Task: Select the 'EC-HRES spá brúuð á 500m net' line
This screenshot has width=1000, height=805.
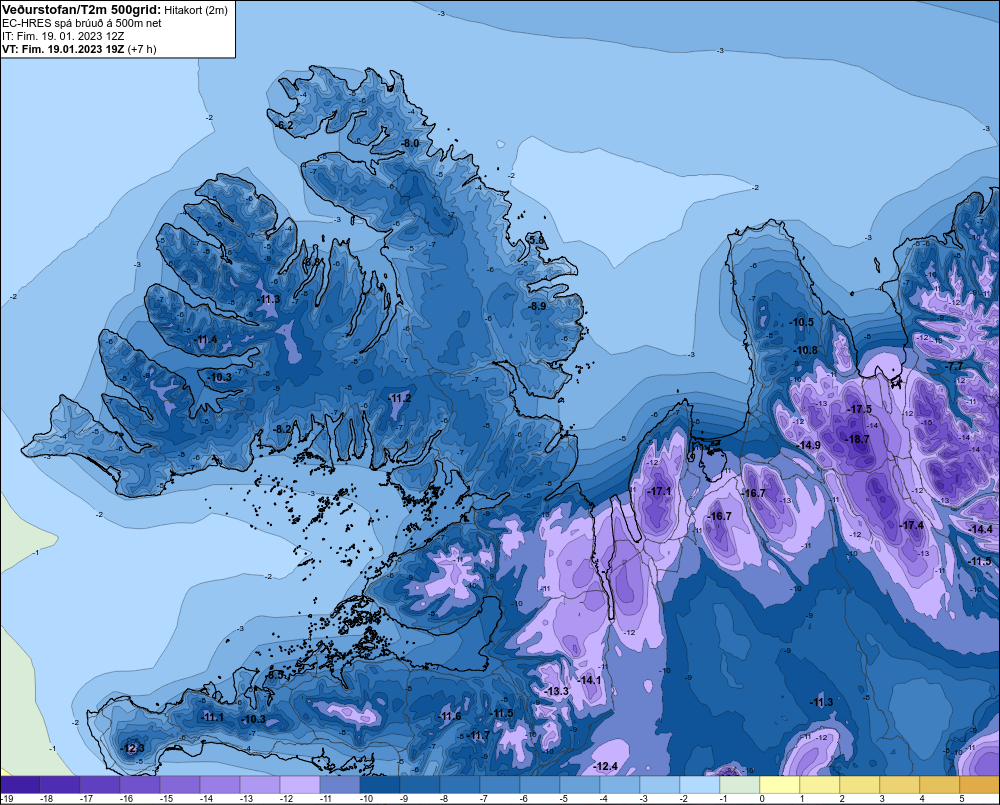Action: [82, 23]
